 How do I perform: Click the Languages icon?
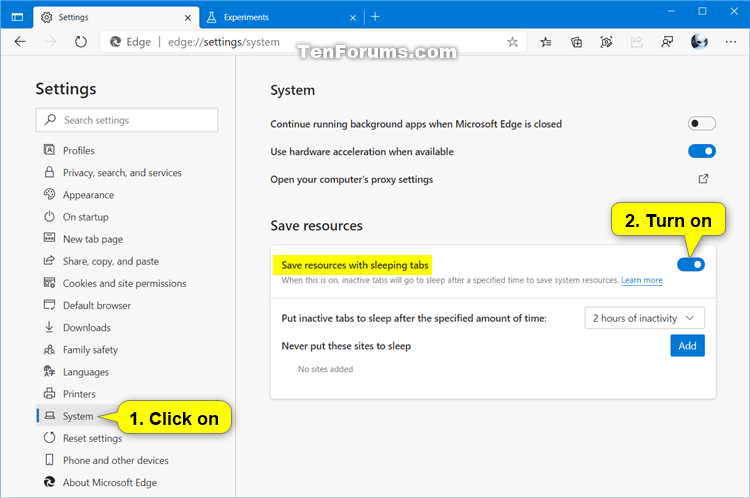point(49,371)
